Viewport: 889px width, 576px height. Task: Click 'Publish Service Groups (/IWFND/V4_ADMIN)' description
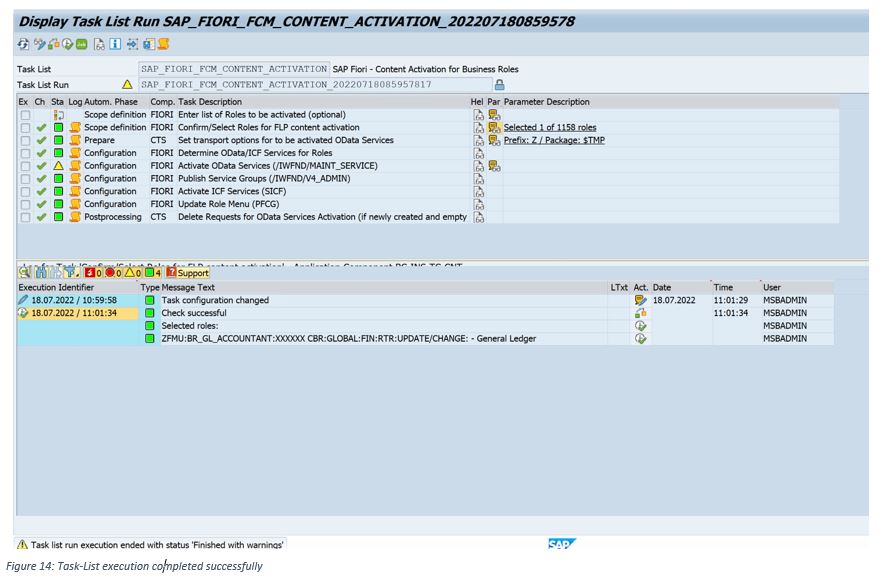tap(264, 179)
